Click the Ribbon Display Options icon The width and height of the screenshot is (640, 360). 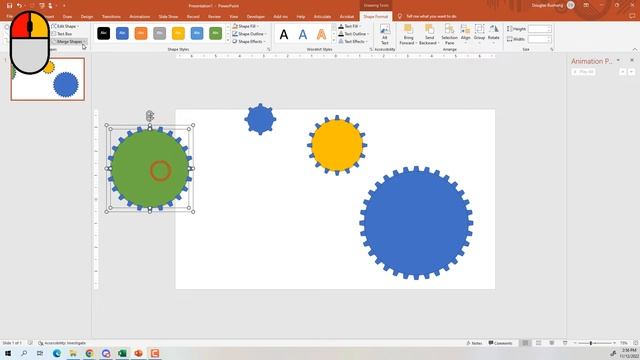coord(586,5)
